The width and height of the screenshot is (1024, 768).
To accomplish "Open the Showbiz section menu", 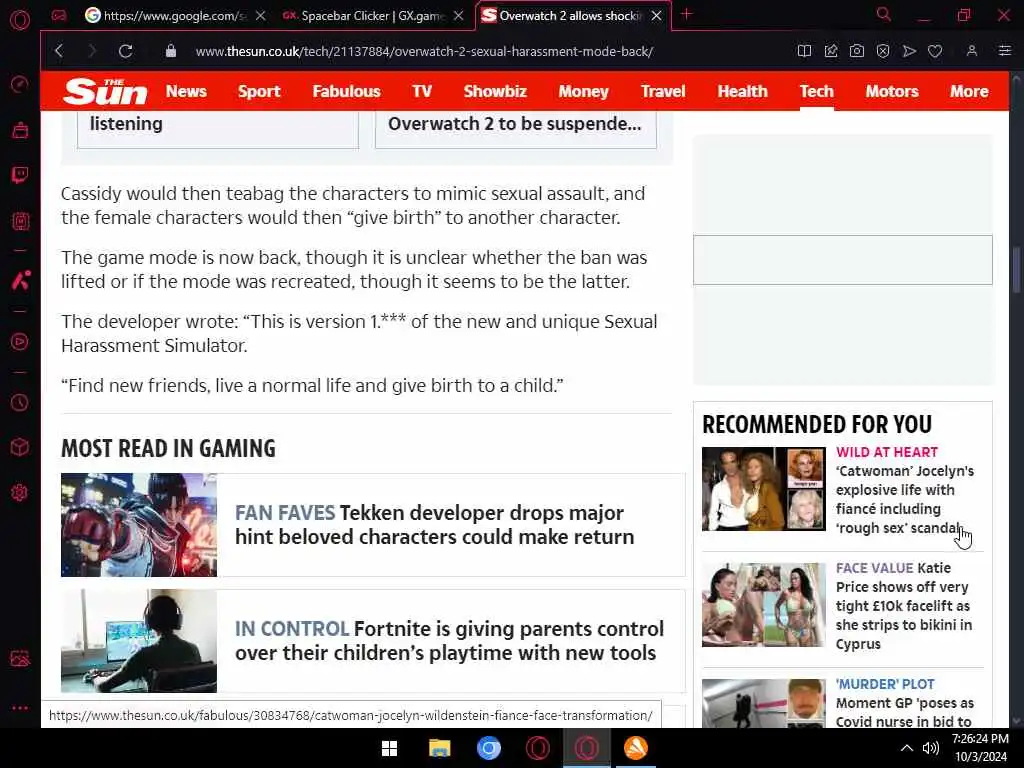I will [x=495, y=91].
